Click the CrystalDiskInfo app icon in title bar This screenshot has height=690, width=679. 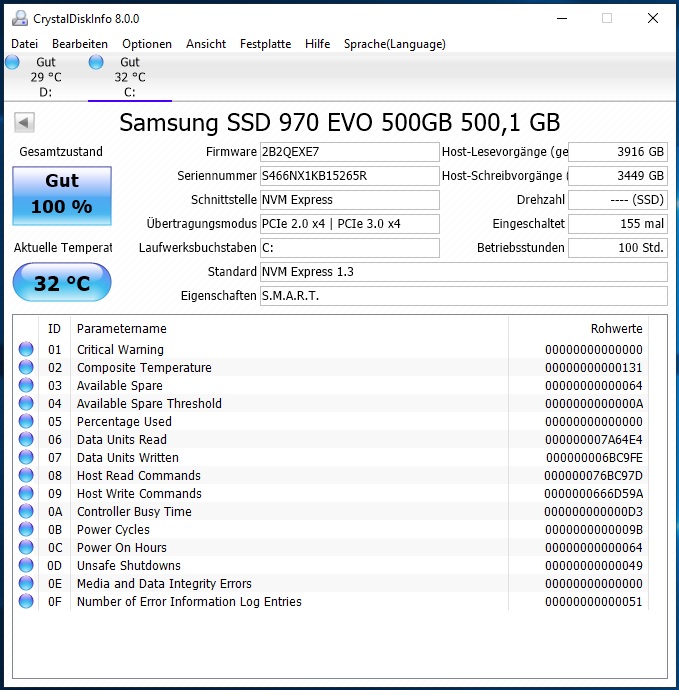point(20,18)
